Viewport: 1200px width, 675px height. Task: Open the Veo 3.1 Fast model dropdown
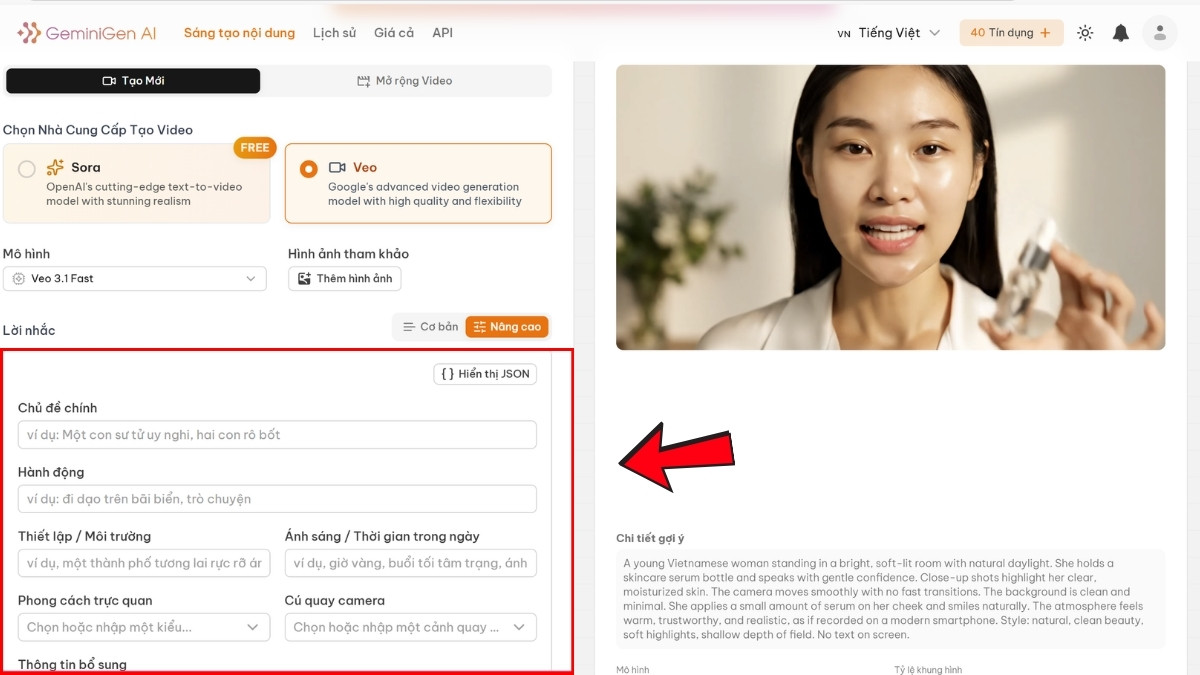(x=135, y=278)
